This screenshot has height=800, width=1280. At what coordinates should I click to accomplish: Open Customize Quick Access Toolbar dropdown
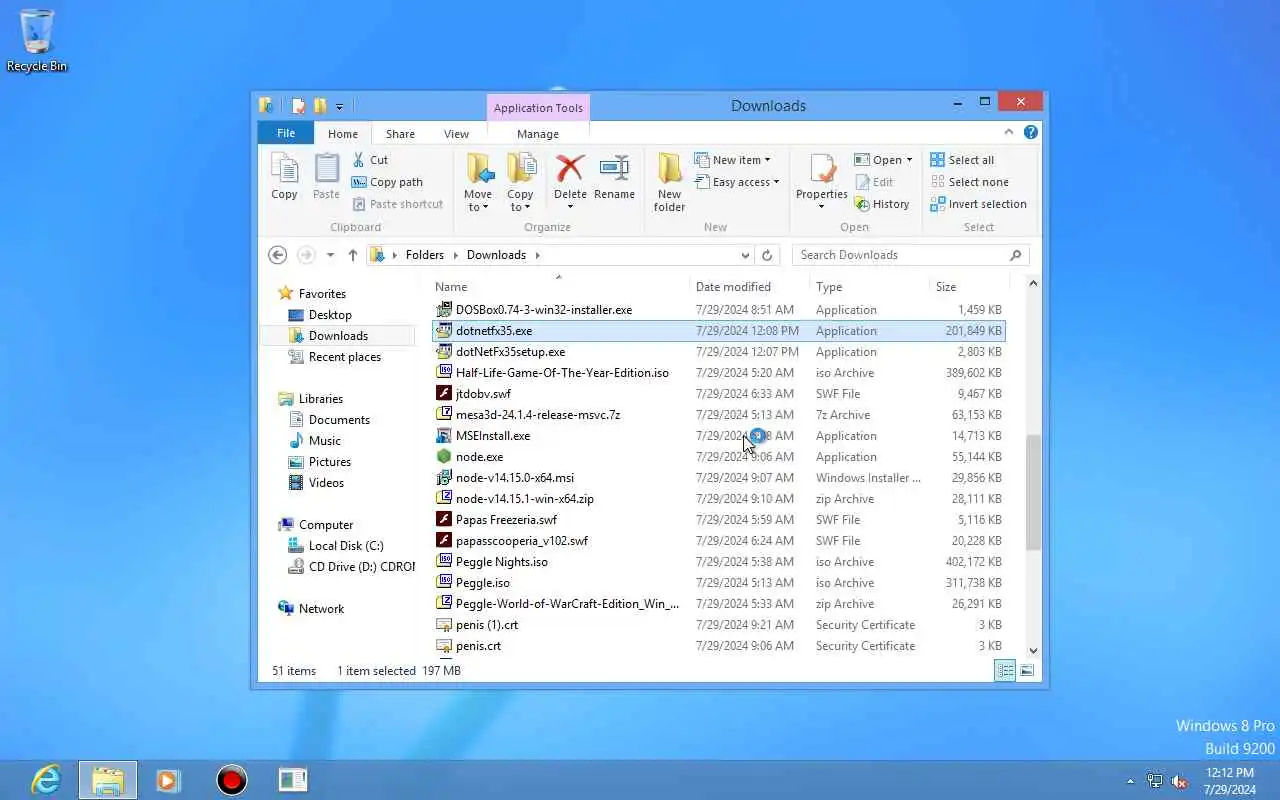point(340,106)
